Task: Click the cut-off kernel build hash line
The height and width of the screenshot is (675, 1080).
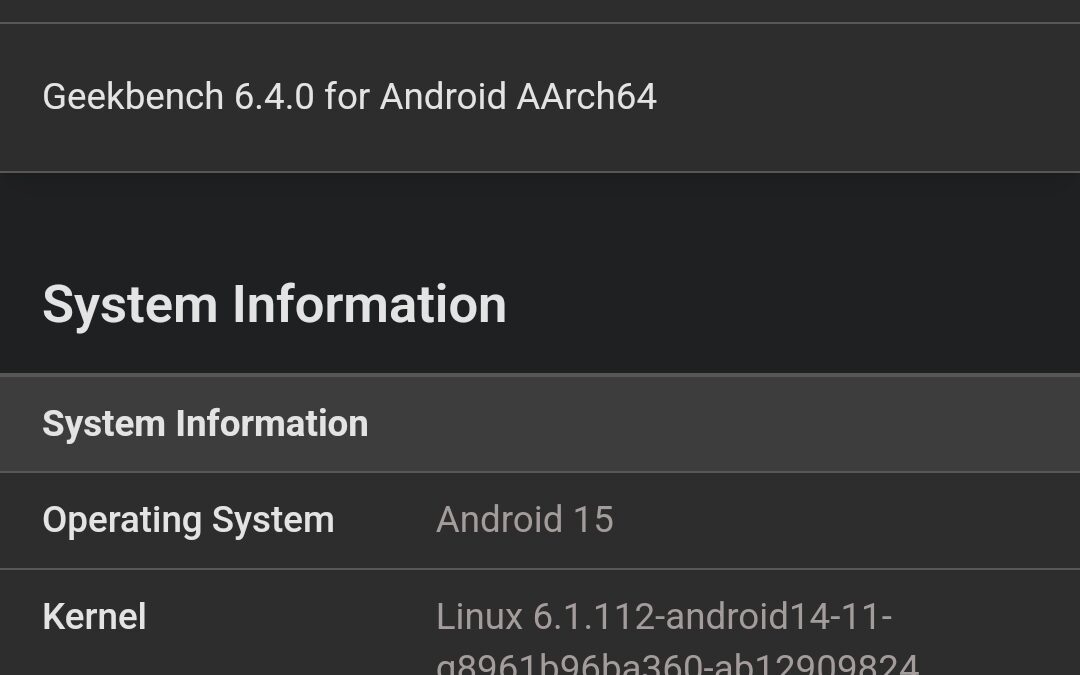Action: (677, 664)
